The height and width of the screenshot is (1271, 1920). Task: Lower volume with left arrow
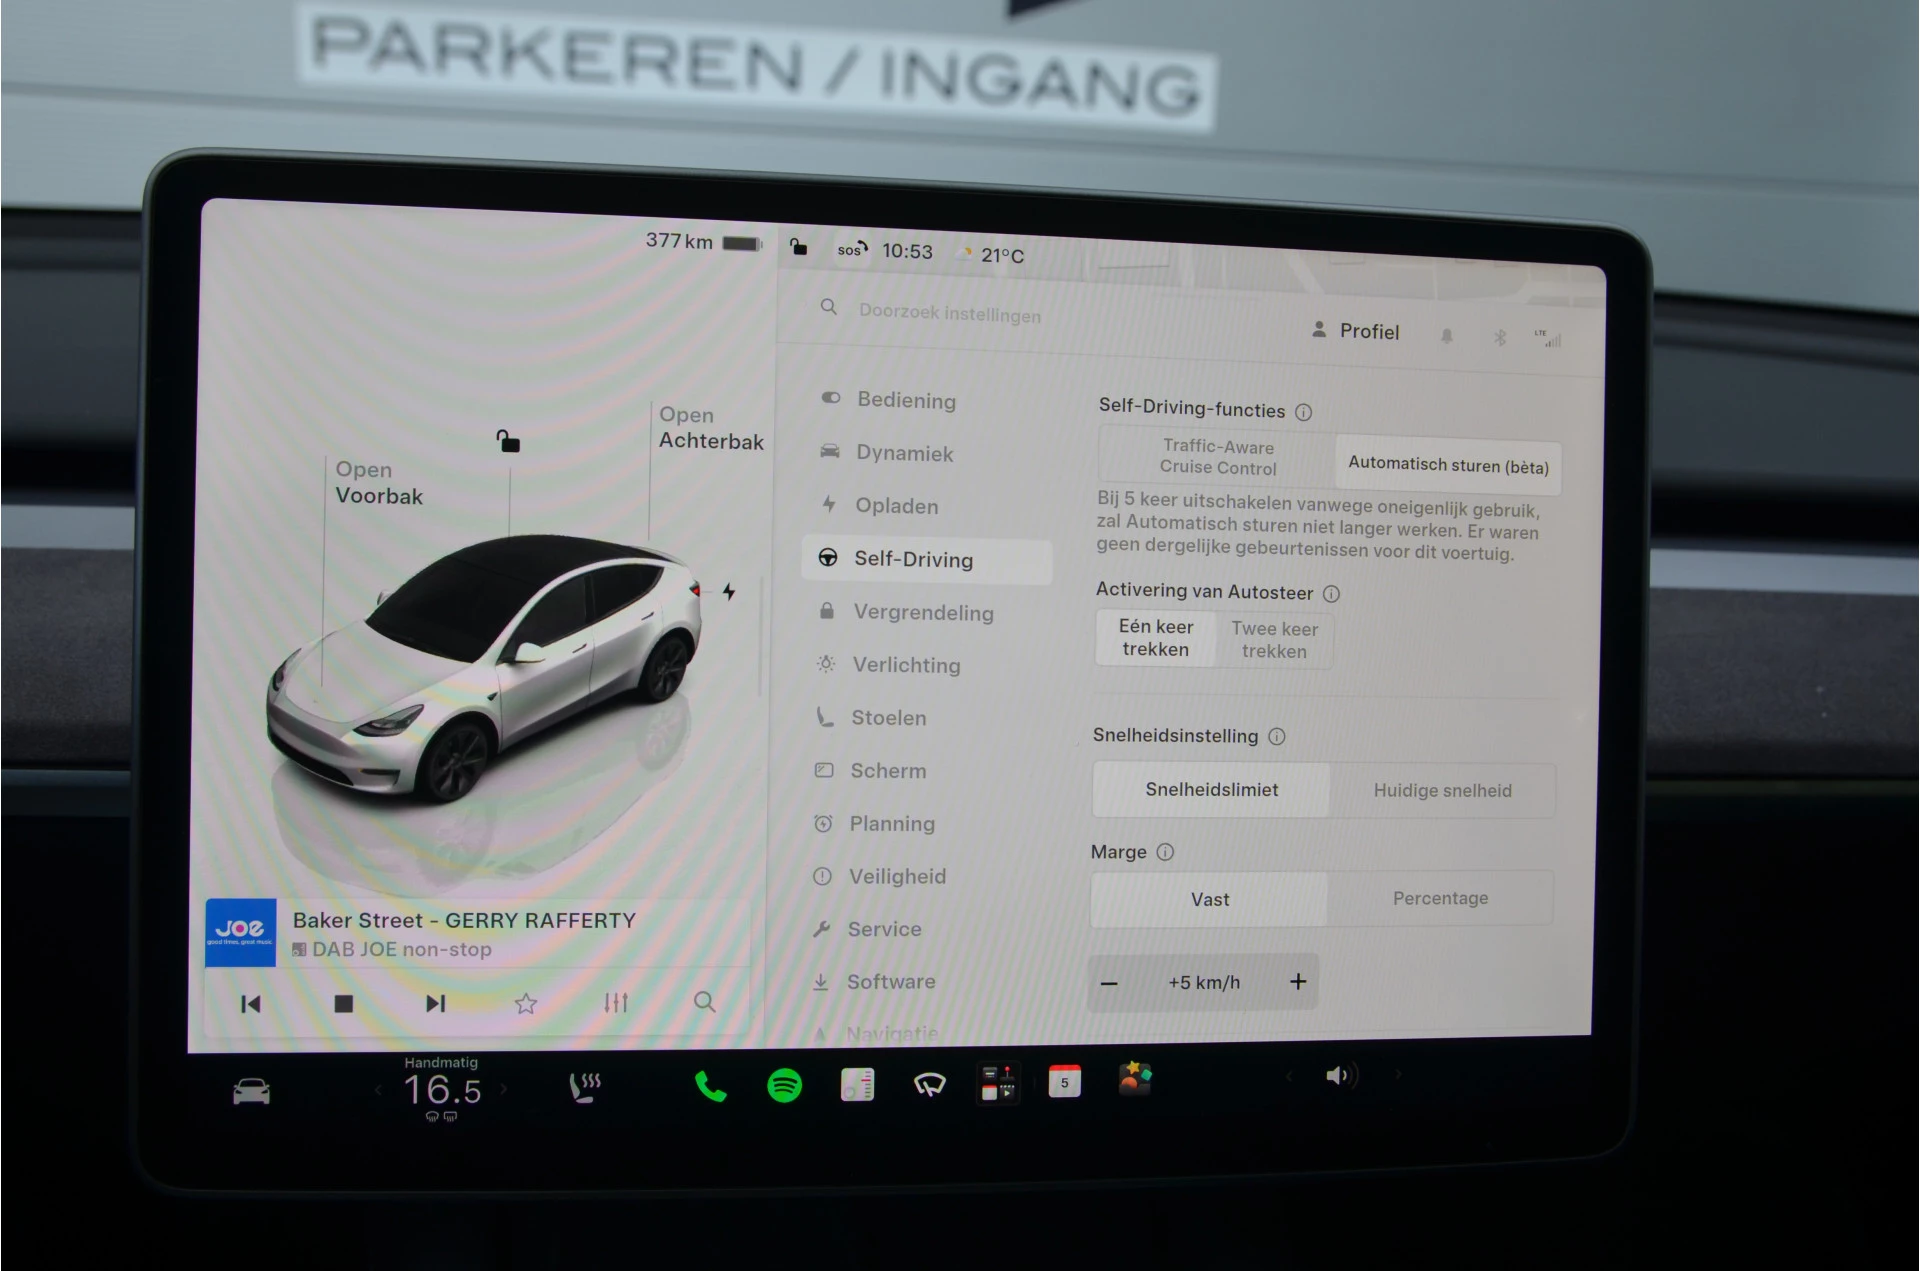pyautogui.click(x=1289, y=1076)
